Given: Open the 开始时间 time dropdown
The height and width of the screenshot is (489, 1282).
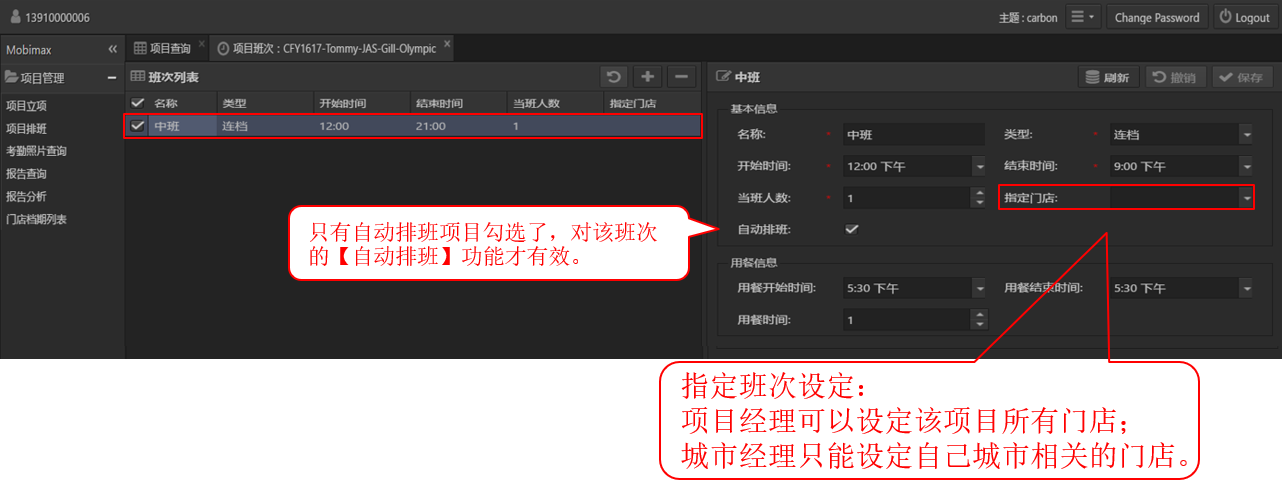Looking at the screenshot, I should (978, 167).
